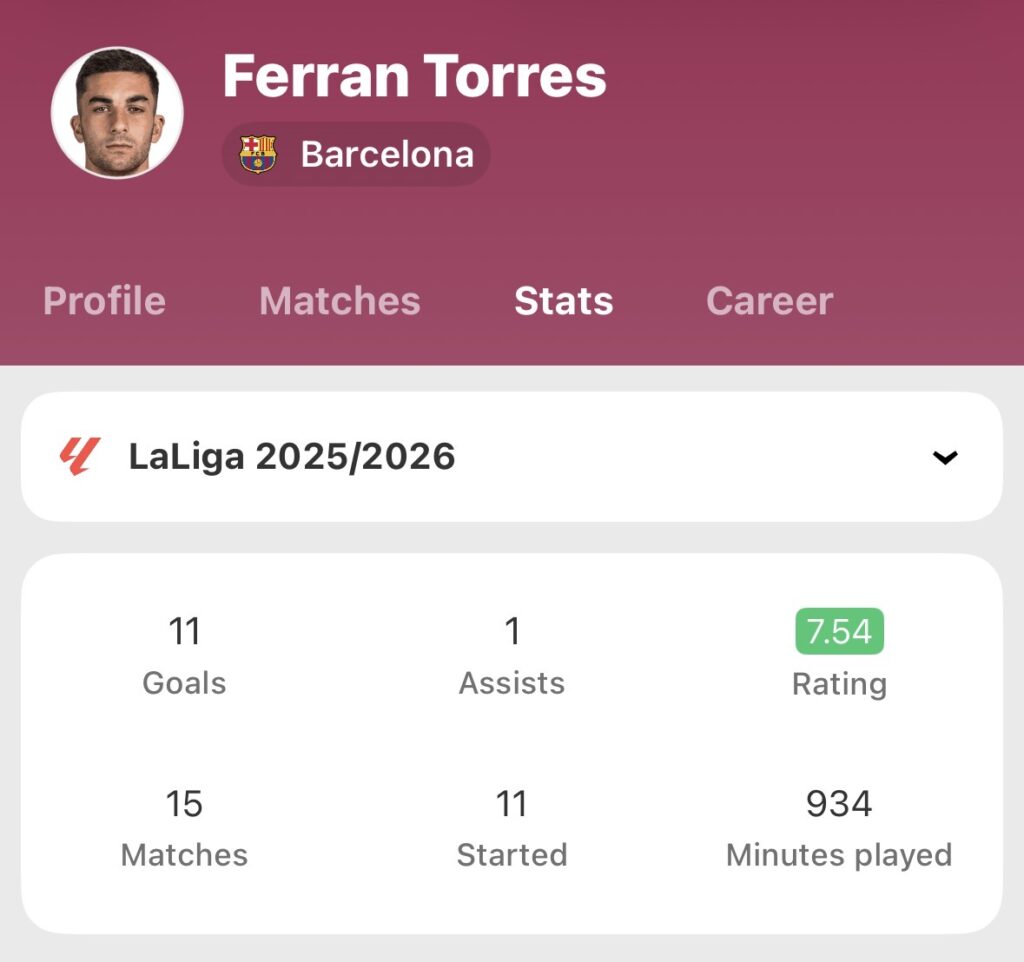Tap the green 7.54 rating badge

[x=839, y=631]
